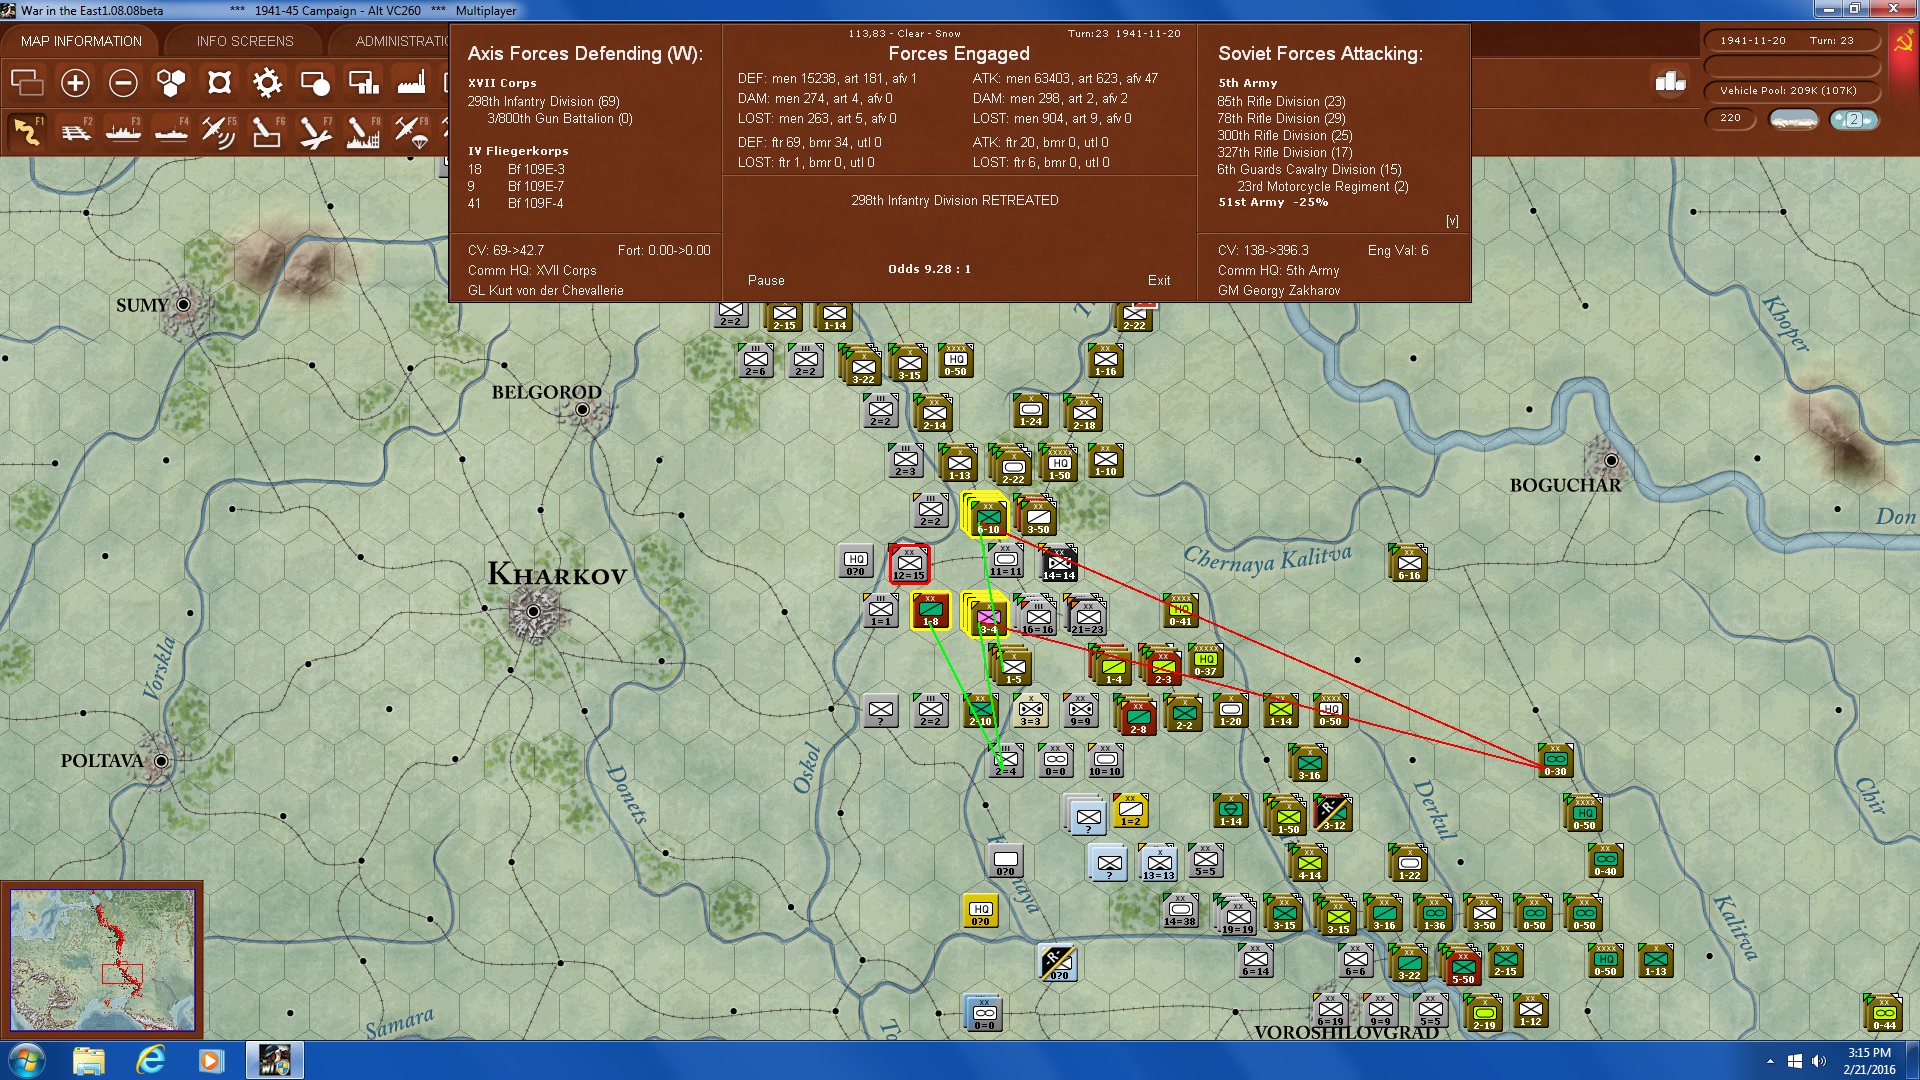Click 298th Infantry Division (69) entry
The image size is (1920, 1080).
coord(543,102)
